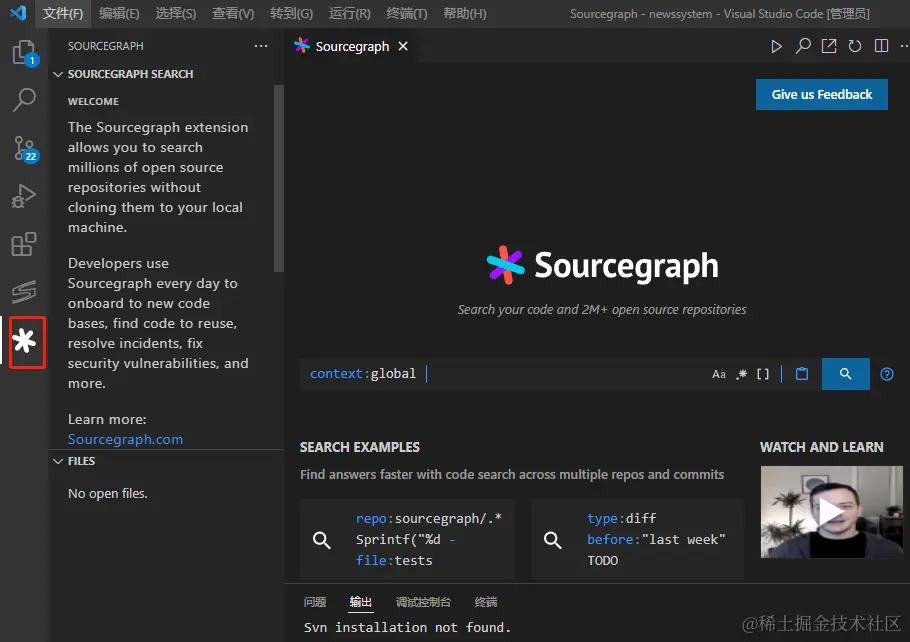Image resolution: width=910 pixels, height=642 pixels.
Task: Click the open-in-new-window icon in editor toolbar
Action: click(x=829, y=46)
